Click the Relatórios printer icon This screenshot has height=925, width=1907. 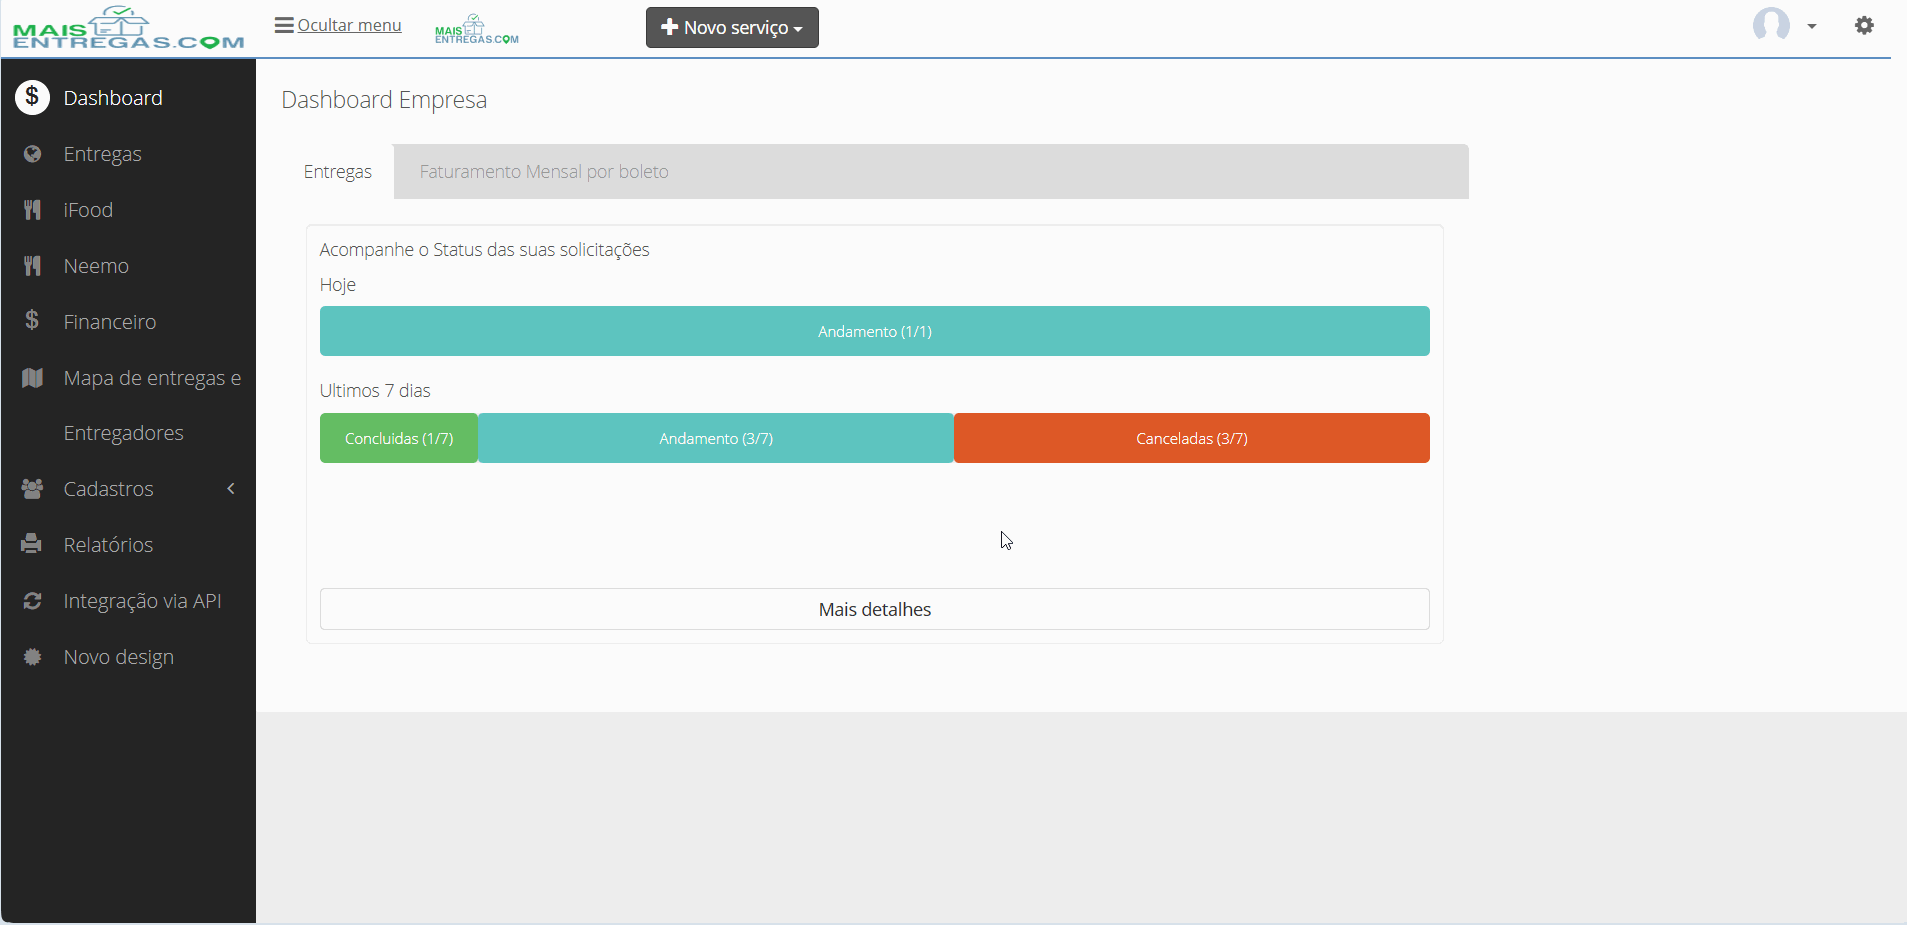coord(32,544)
